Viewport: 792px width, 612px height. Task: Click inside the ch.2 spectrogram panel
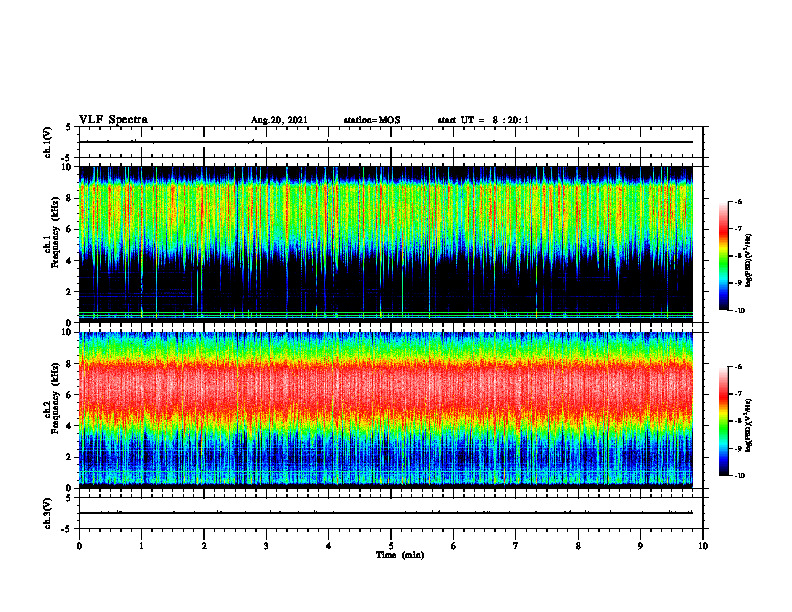point(386,410)
